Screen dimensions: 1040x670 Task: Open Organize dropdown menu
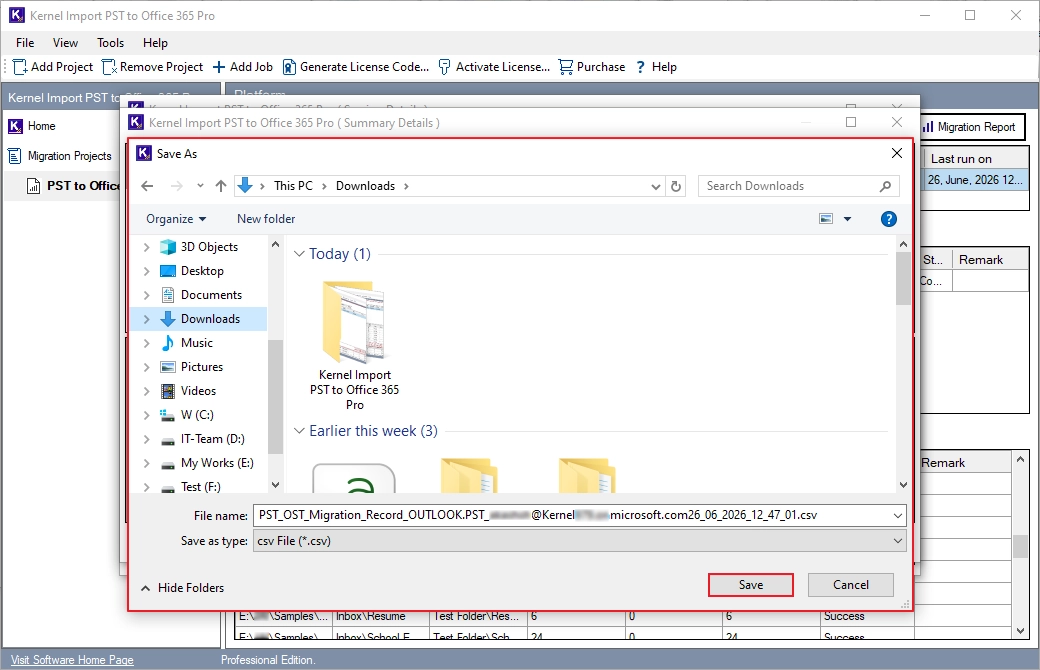coord(176,219)
